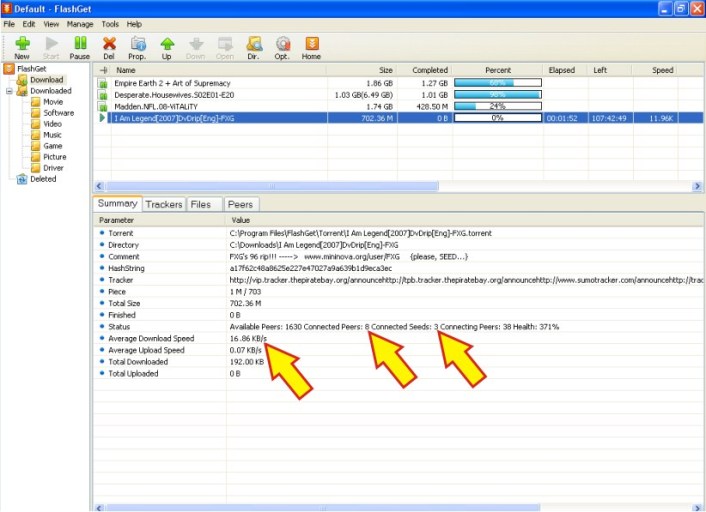
Task: Click left arrow of download list scrollbar
Action: [x=100, y=186]
